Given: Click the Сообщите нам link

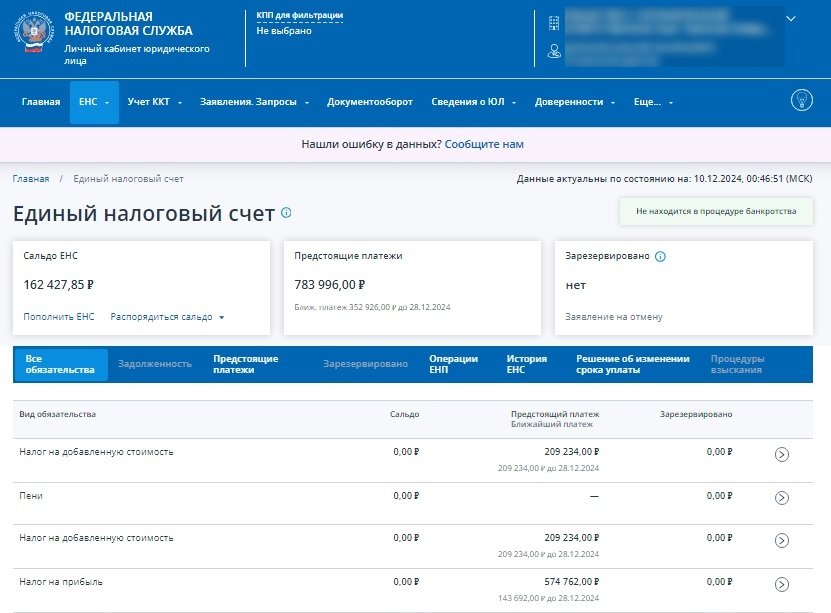Looking at the screenshot, I should coord(484,144).
